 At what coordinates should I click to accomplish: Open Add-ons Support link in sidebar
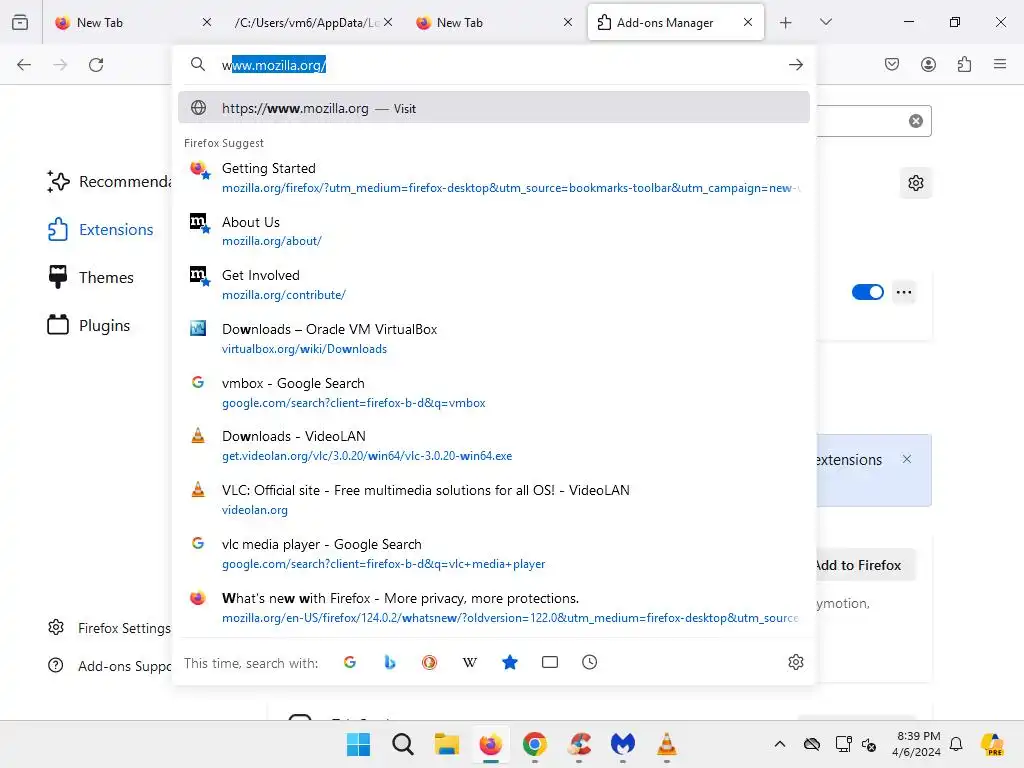pos(109,665)
